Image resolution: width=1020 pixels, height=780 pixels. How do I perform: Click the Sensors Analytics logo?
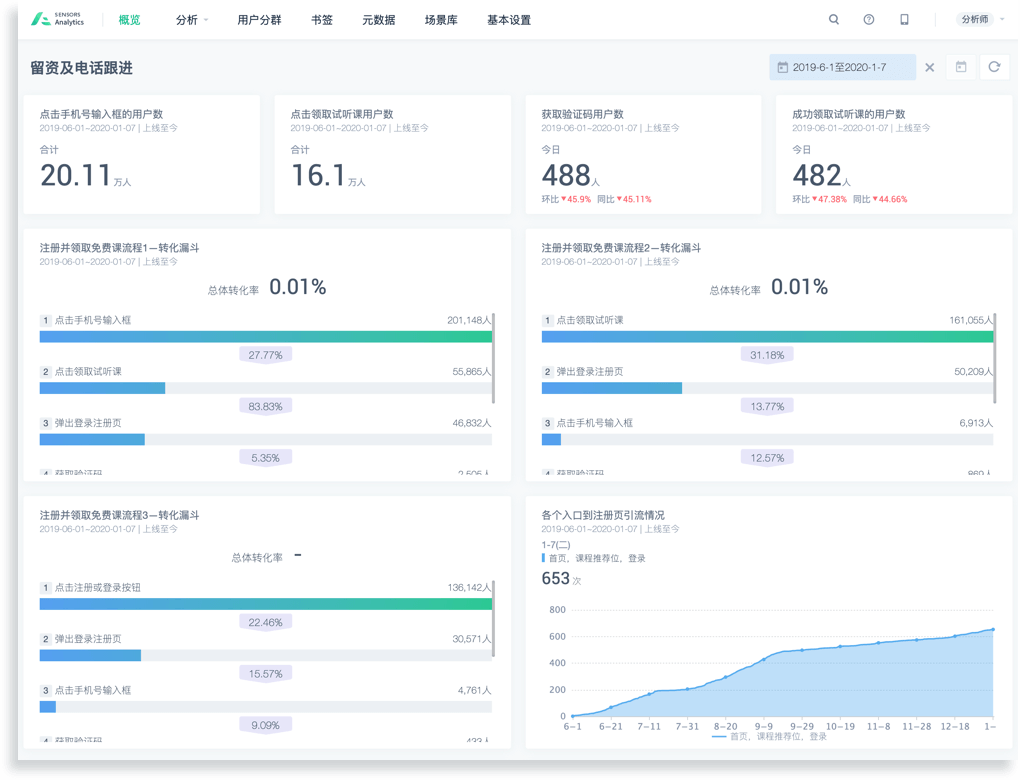(x=58, y=20)
